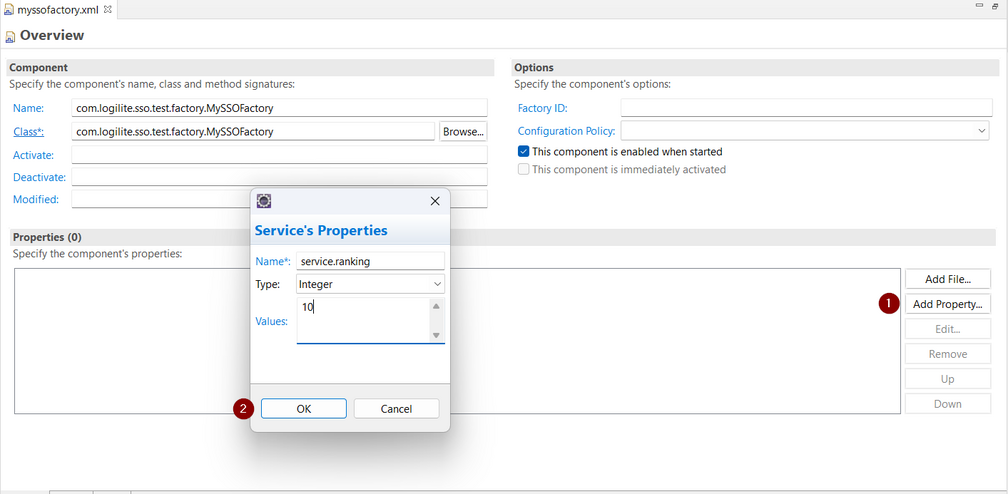
Task: Check 'This component is immediately activated'
Action: tap(524, 170)
